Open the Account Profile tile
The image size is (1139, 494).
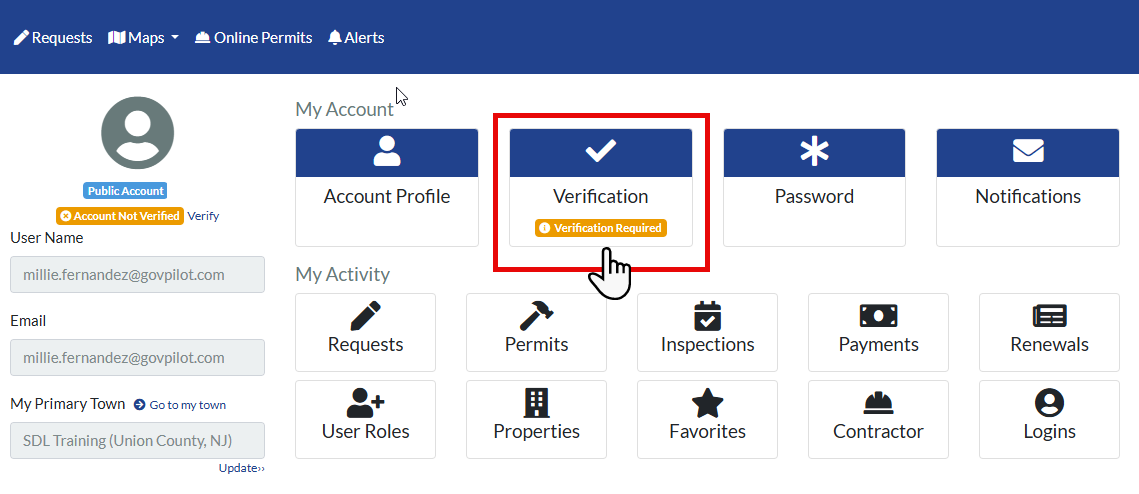tap(386, 187)
